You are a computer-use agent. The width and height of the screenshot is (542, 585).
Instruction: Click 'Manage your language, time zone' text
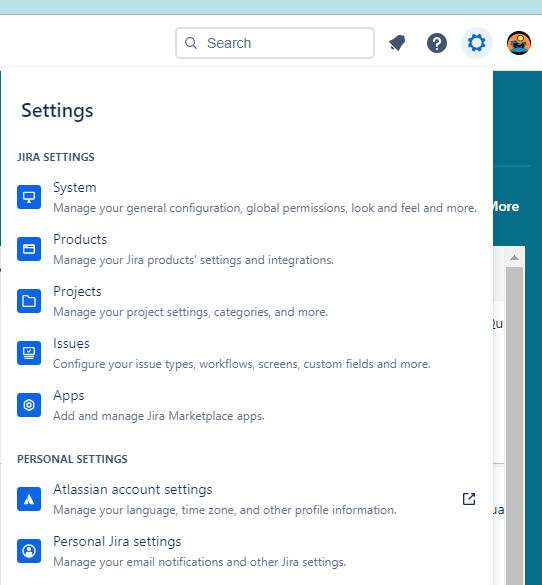[225, 510]
